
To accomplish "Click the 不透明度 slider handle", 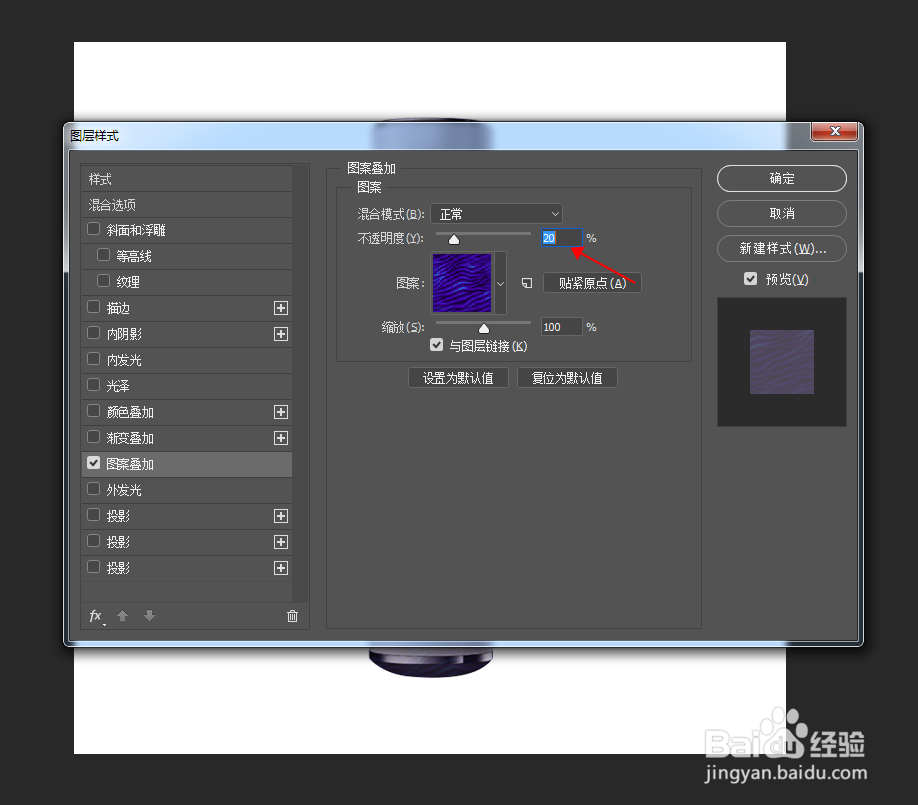I will point(454,239).
